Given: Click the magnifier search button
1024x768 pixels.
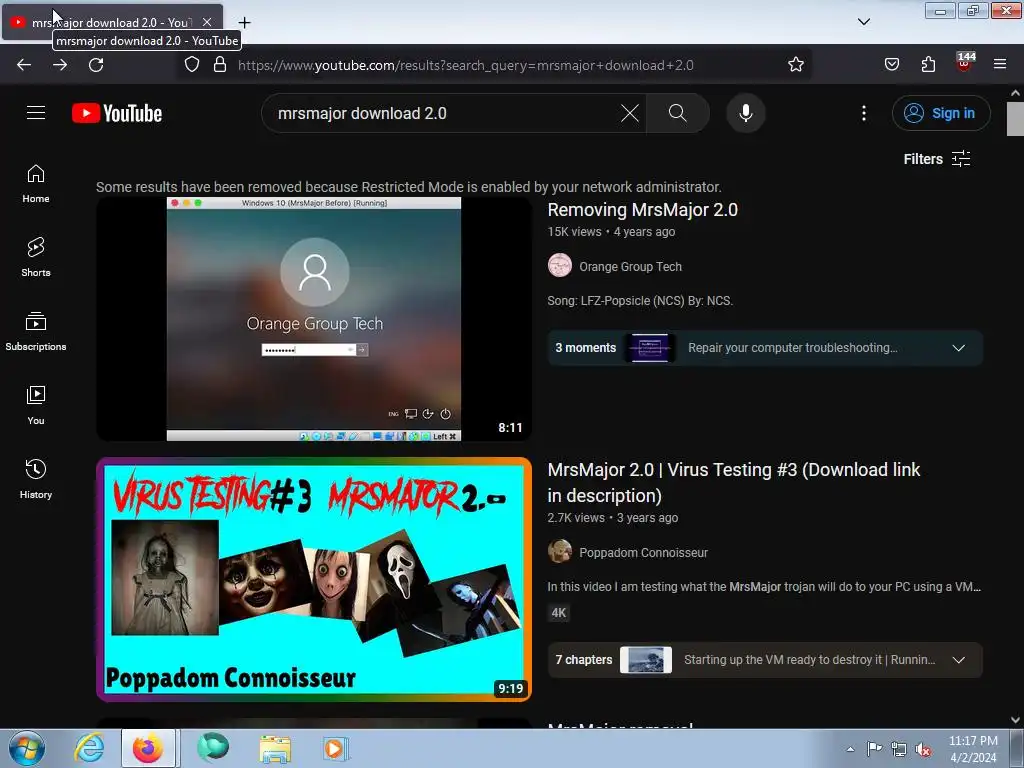Looking at the screenshot, I should tap(677, 113).
